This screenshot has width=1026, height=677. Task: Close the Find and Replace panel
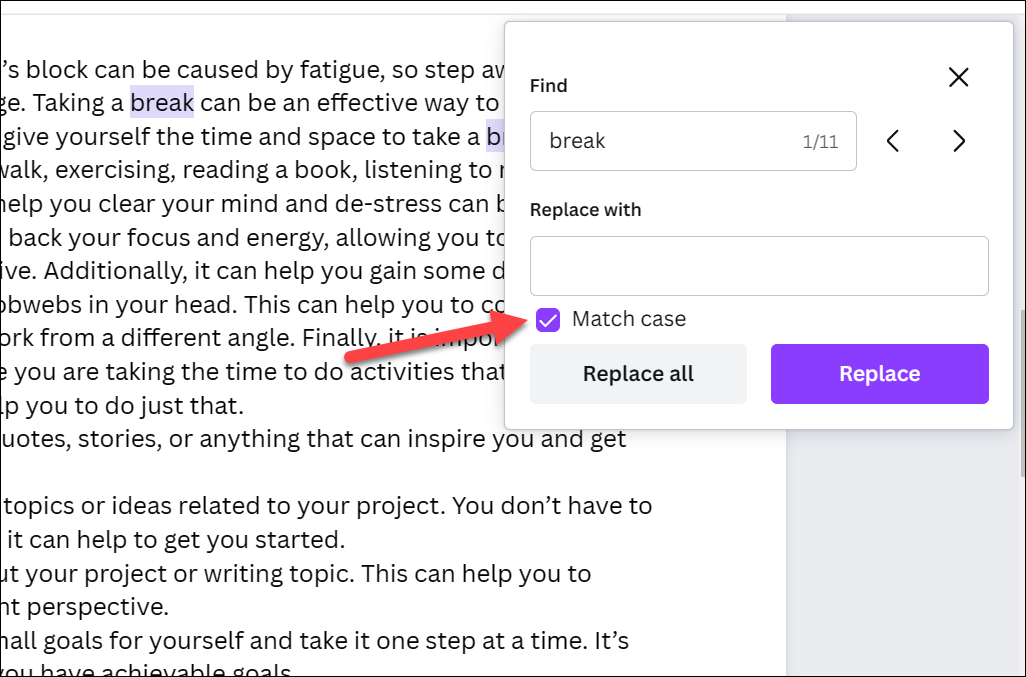(x=959, y=77)
